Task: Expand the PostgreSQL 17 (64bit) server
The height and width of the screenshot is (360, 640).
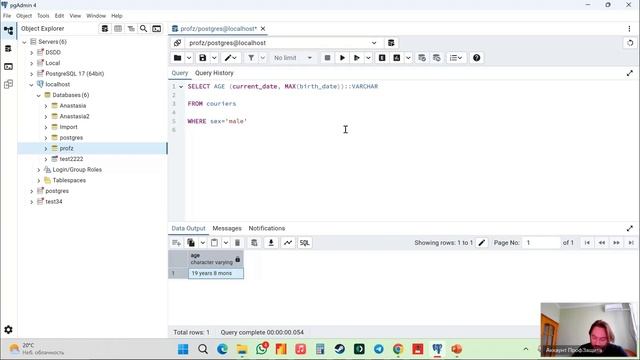Action: (x=32, y=74)
